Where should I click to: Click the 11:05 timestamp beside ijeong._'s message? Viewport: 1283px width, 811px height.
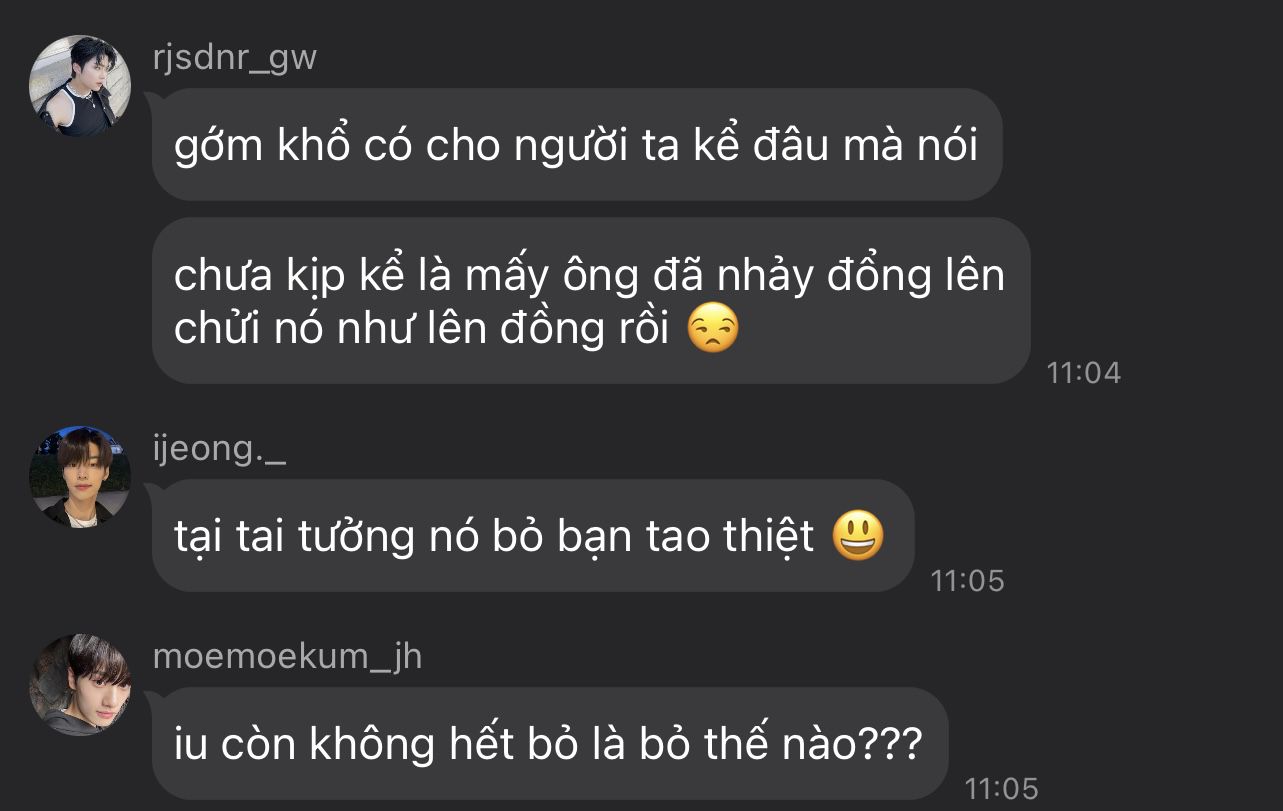[x=967, y=581]
